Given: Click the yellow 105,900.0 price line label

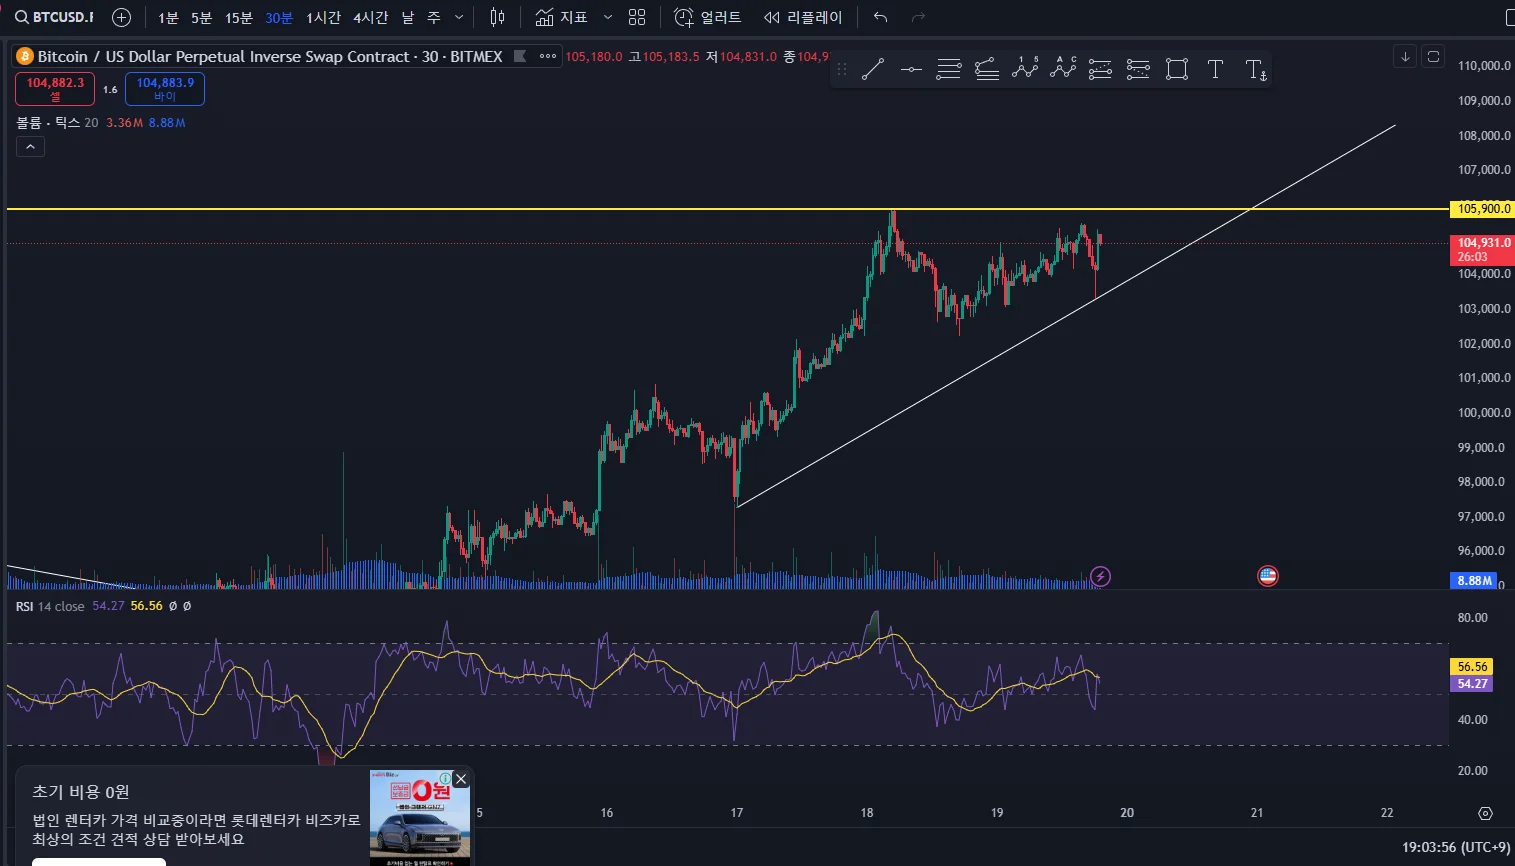Looking at the screenshot, I should [x=1482, y=209].
